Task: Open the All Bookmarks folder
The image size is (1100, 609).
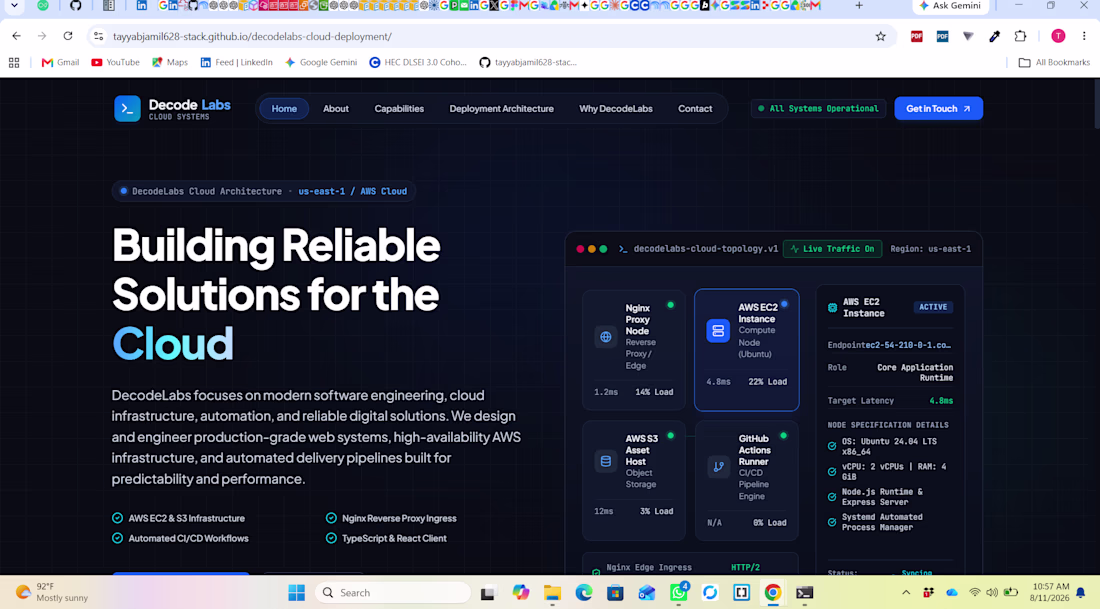Action: (1054, 62)
